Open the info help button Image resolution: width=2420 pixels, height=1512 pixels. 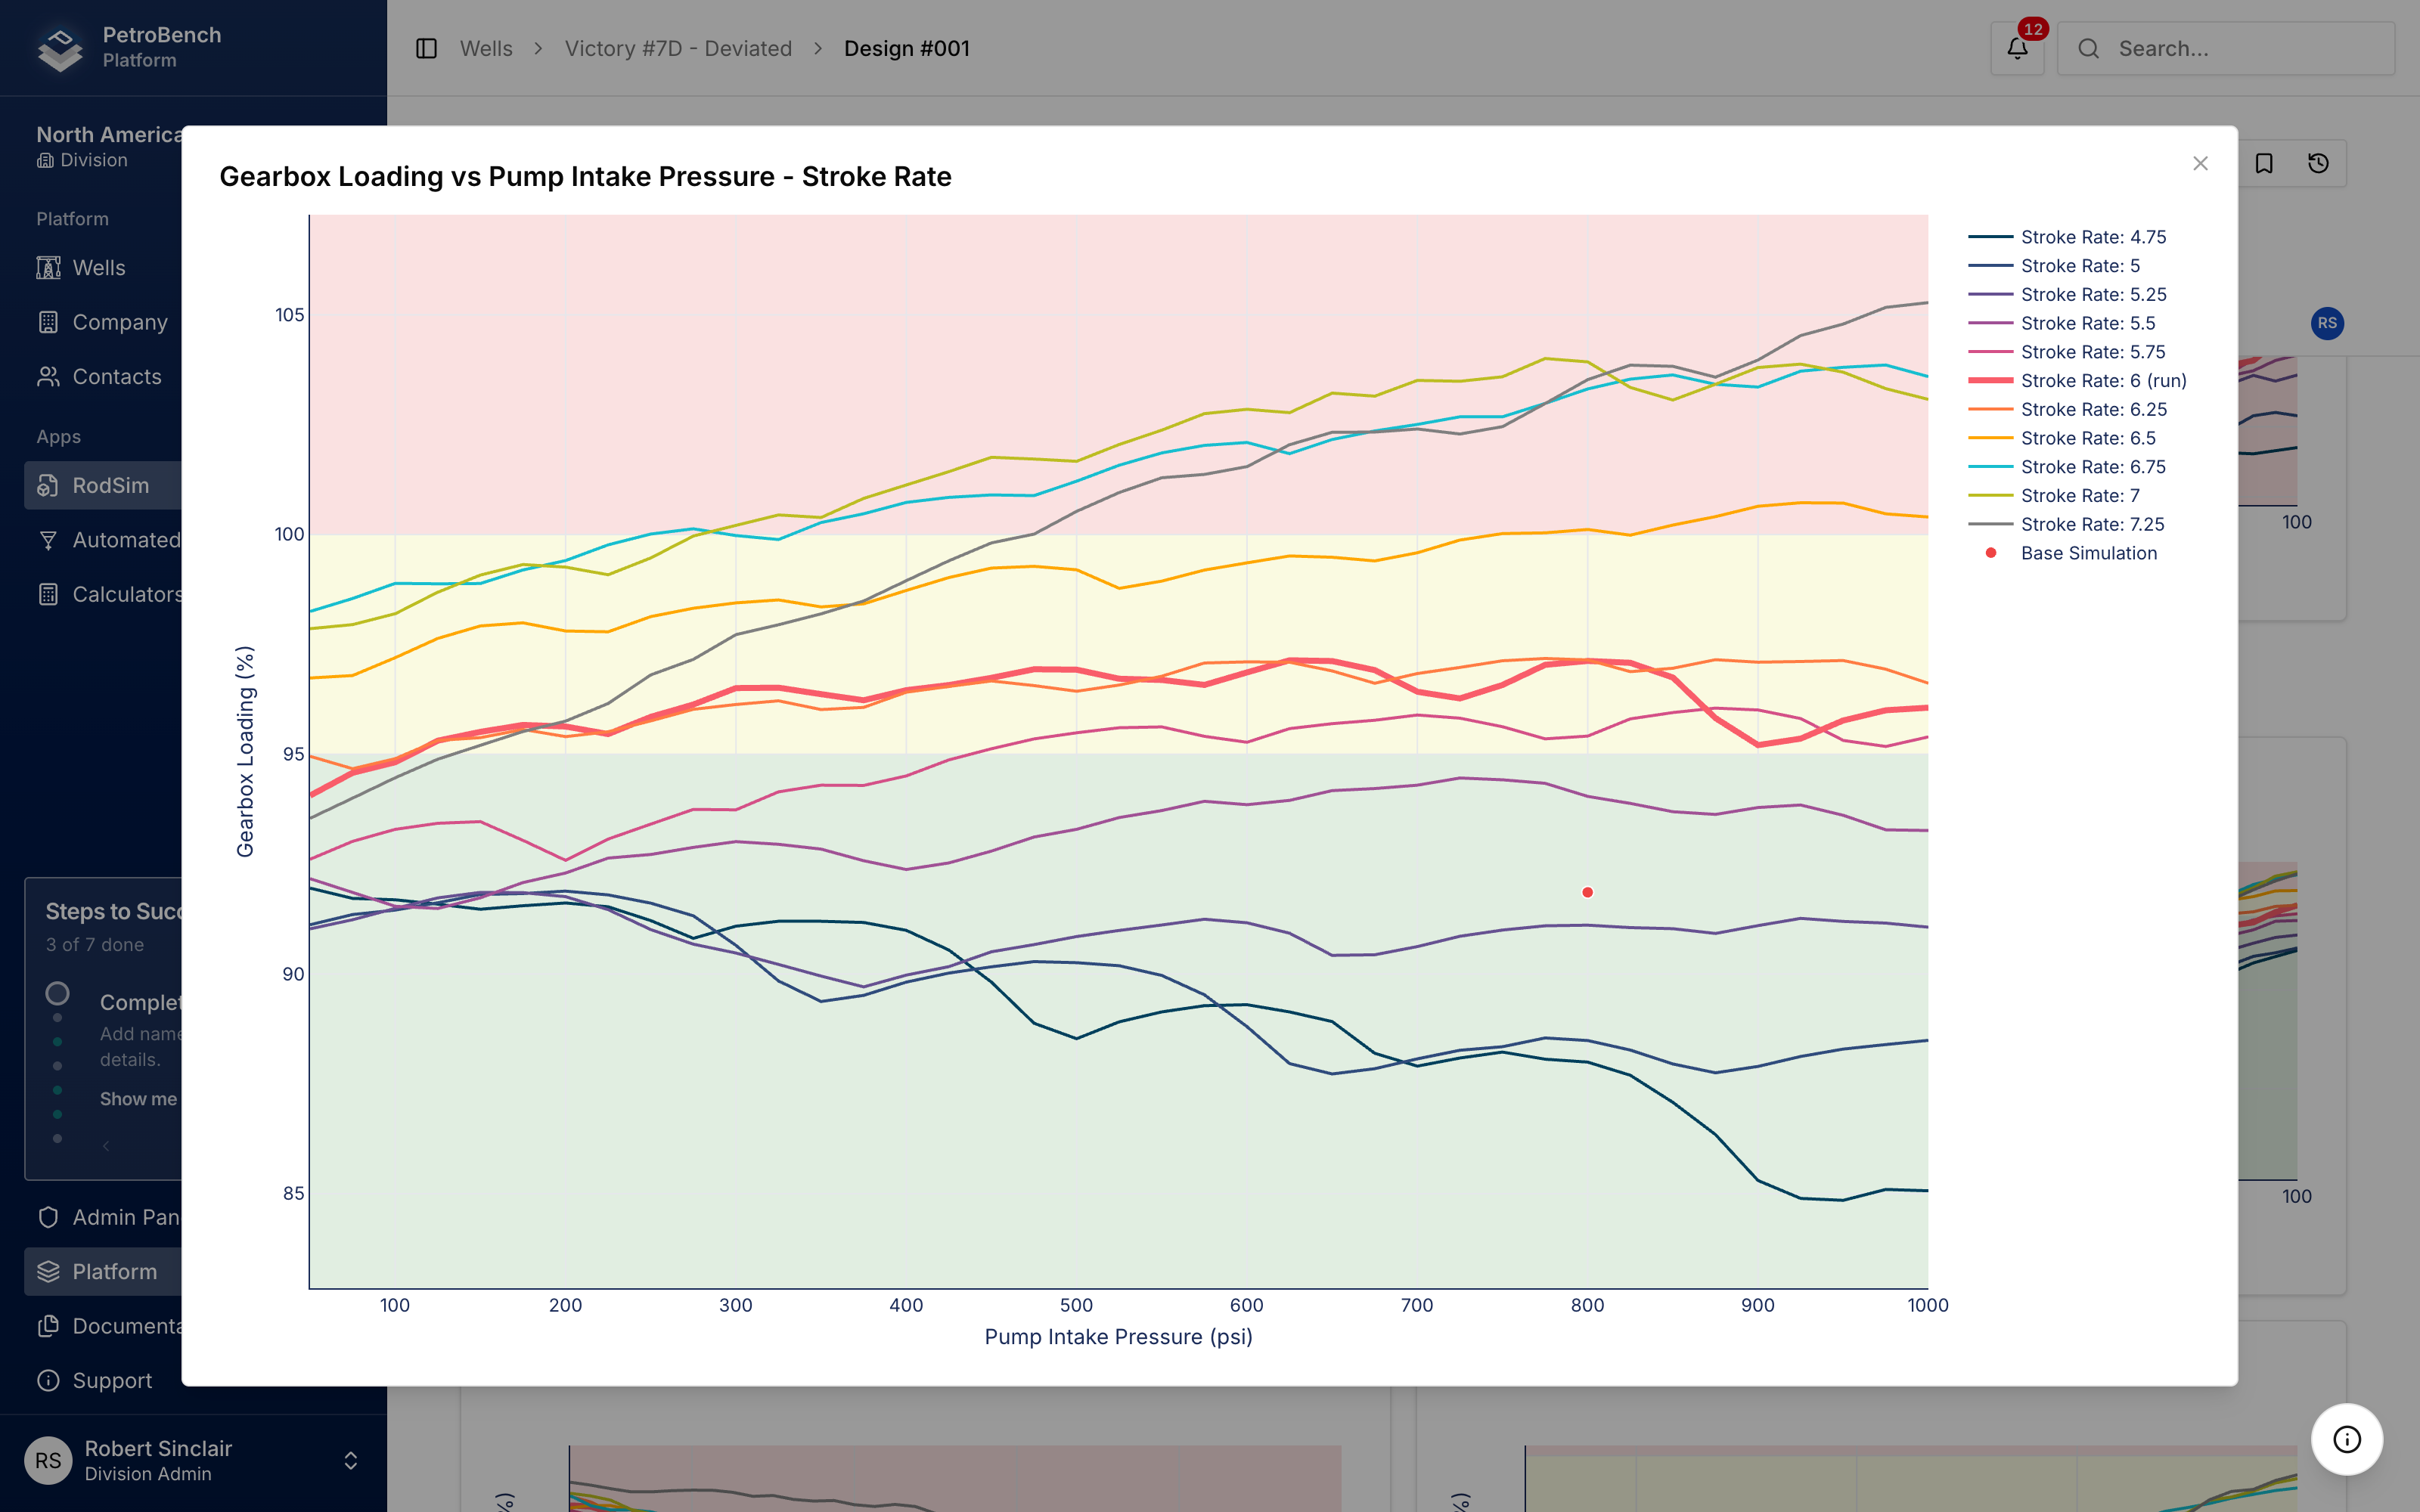2346,1439
